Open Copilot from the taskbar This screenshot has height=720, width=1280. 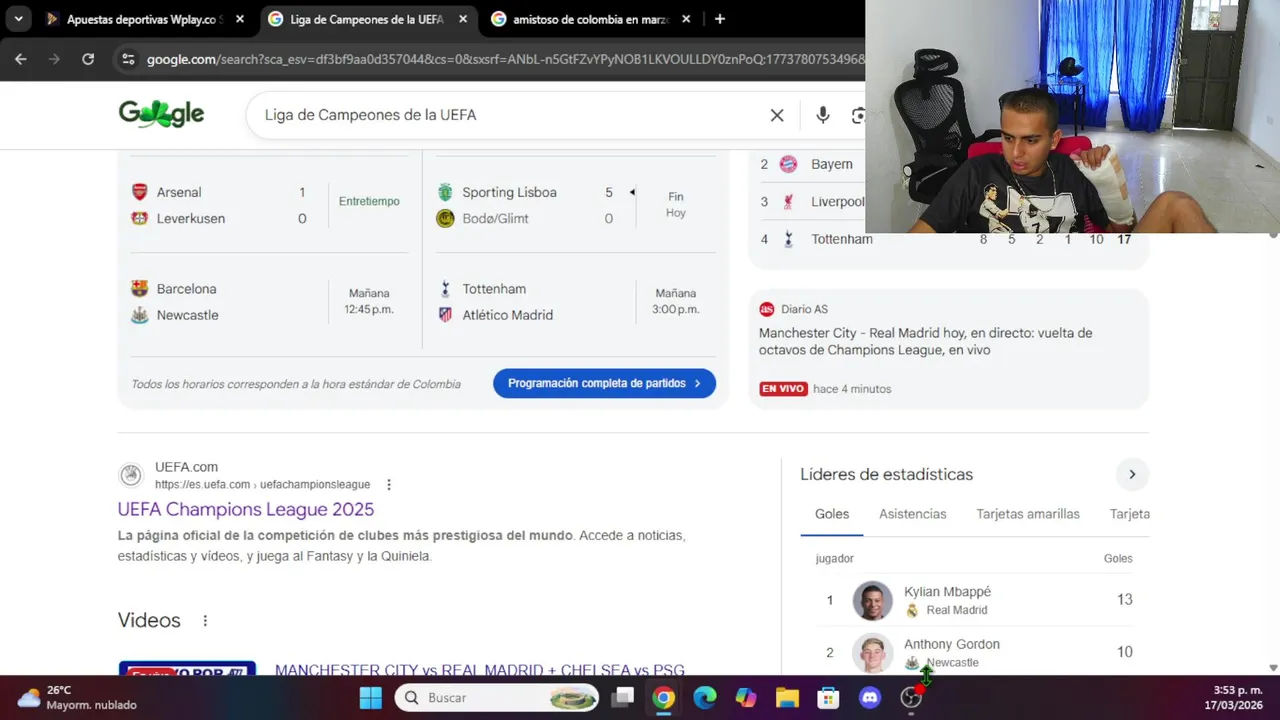746,698
